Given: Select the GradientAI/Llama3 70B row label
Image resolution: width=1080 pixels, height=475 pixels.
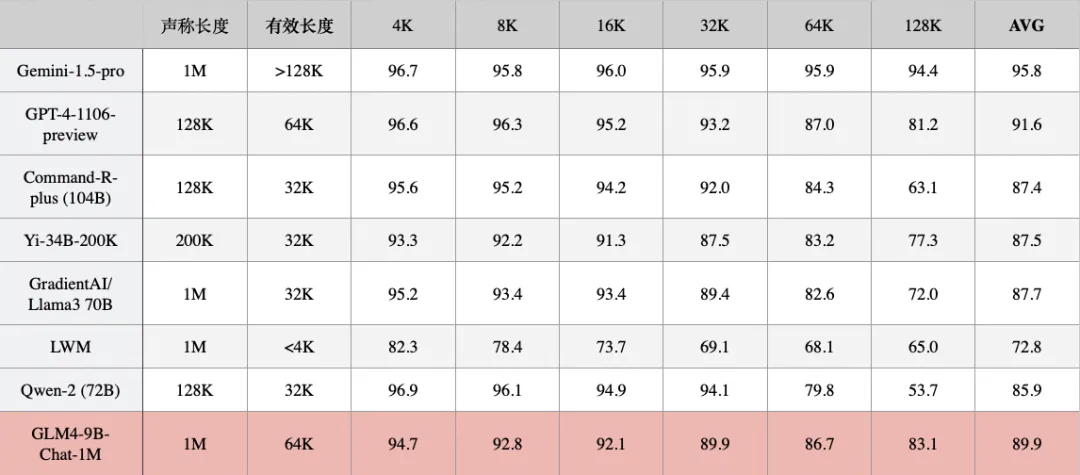Looking at the screenshot, I should coord(72,294).
